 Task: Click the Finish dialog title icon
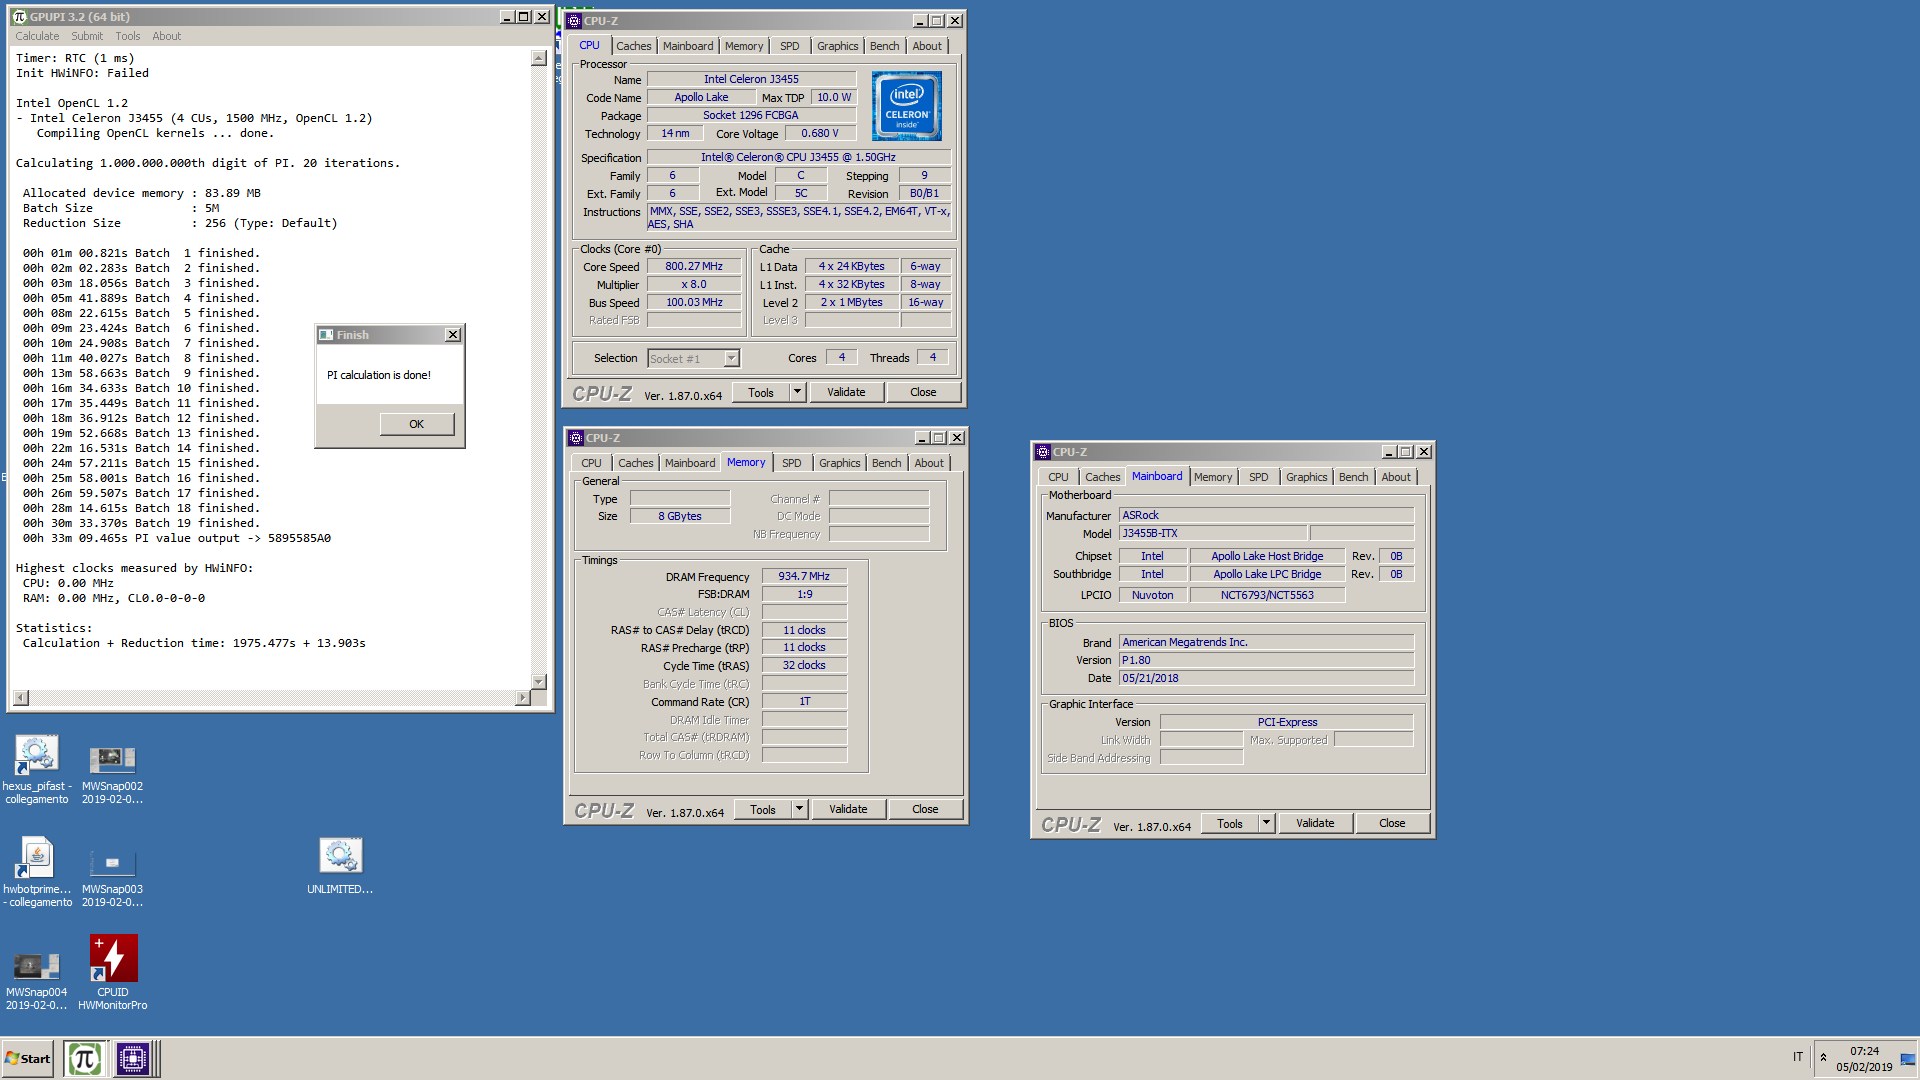click(326, 335)
